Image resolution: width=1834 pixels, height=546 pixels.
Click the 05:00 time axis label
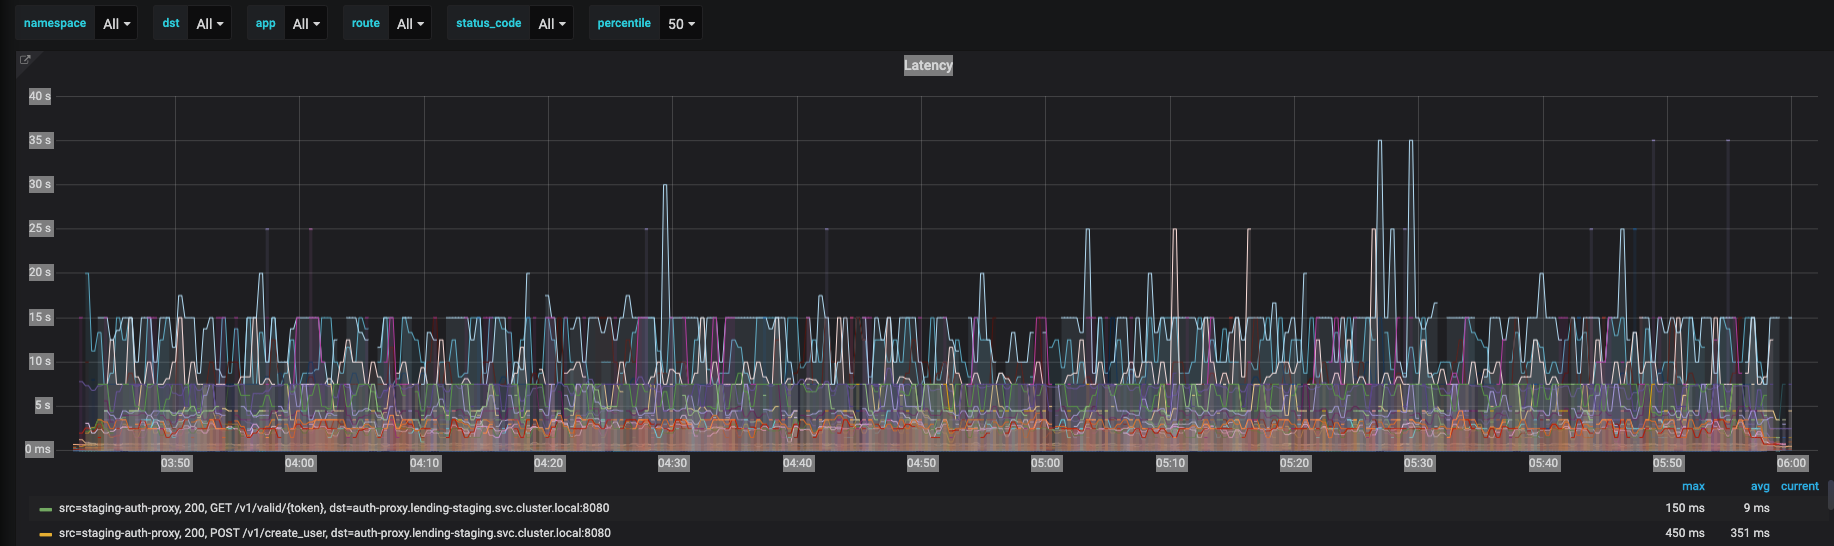(x=1046, y=463)
